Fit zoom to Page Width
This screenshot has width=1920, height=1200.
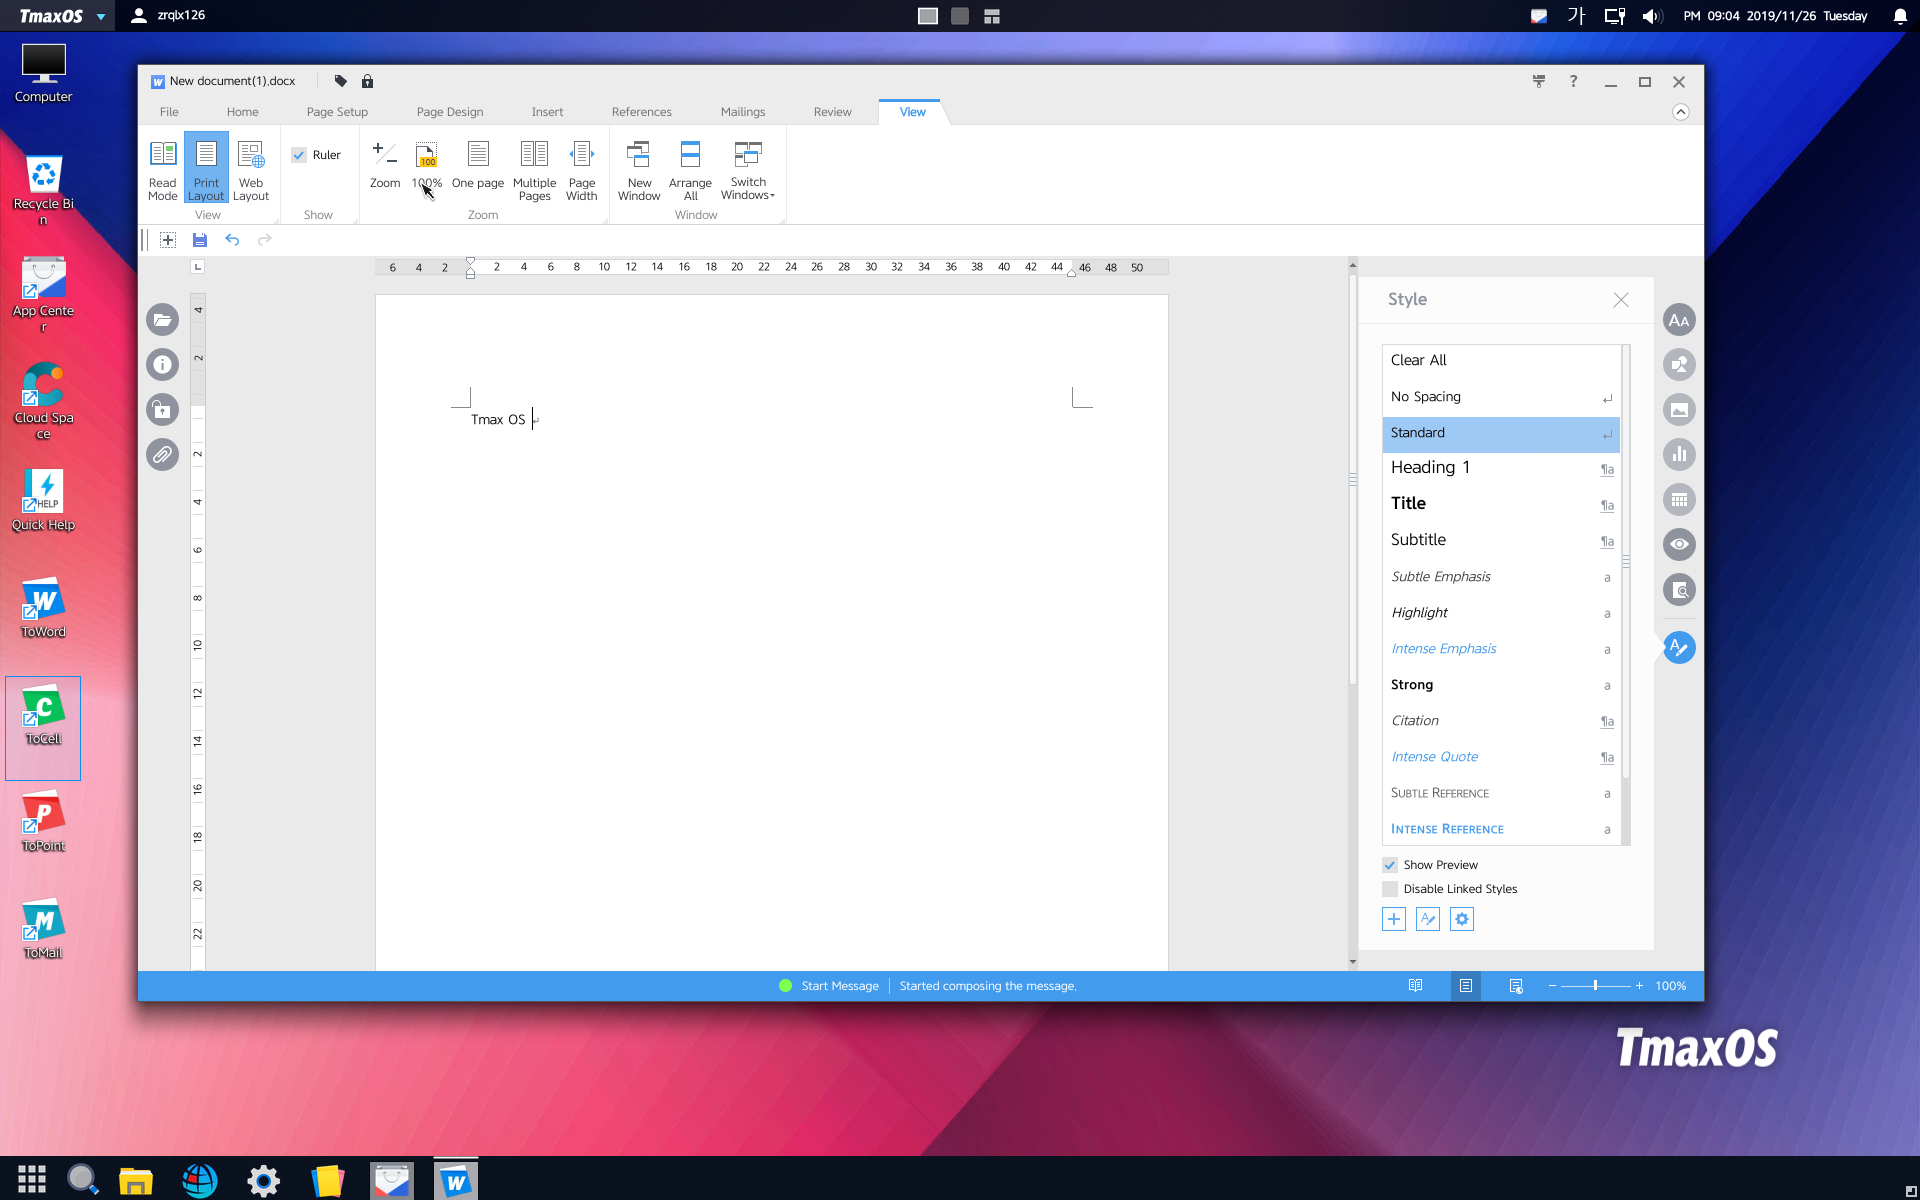[x=581, y=169]
